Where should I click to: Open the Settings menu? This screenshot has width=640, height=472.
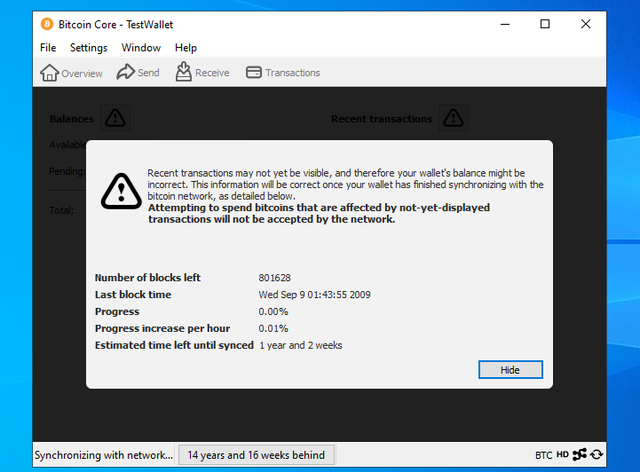point(89,48)
